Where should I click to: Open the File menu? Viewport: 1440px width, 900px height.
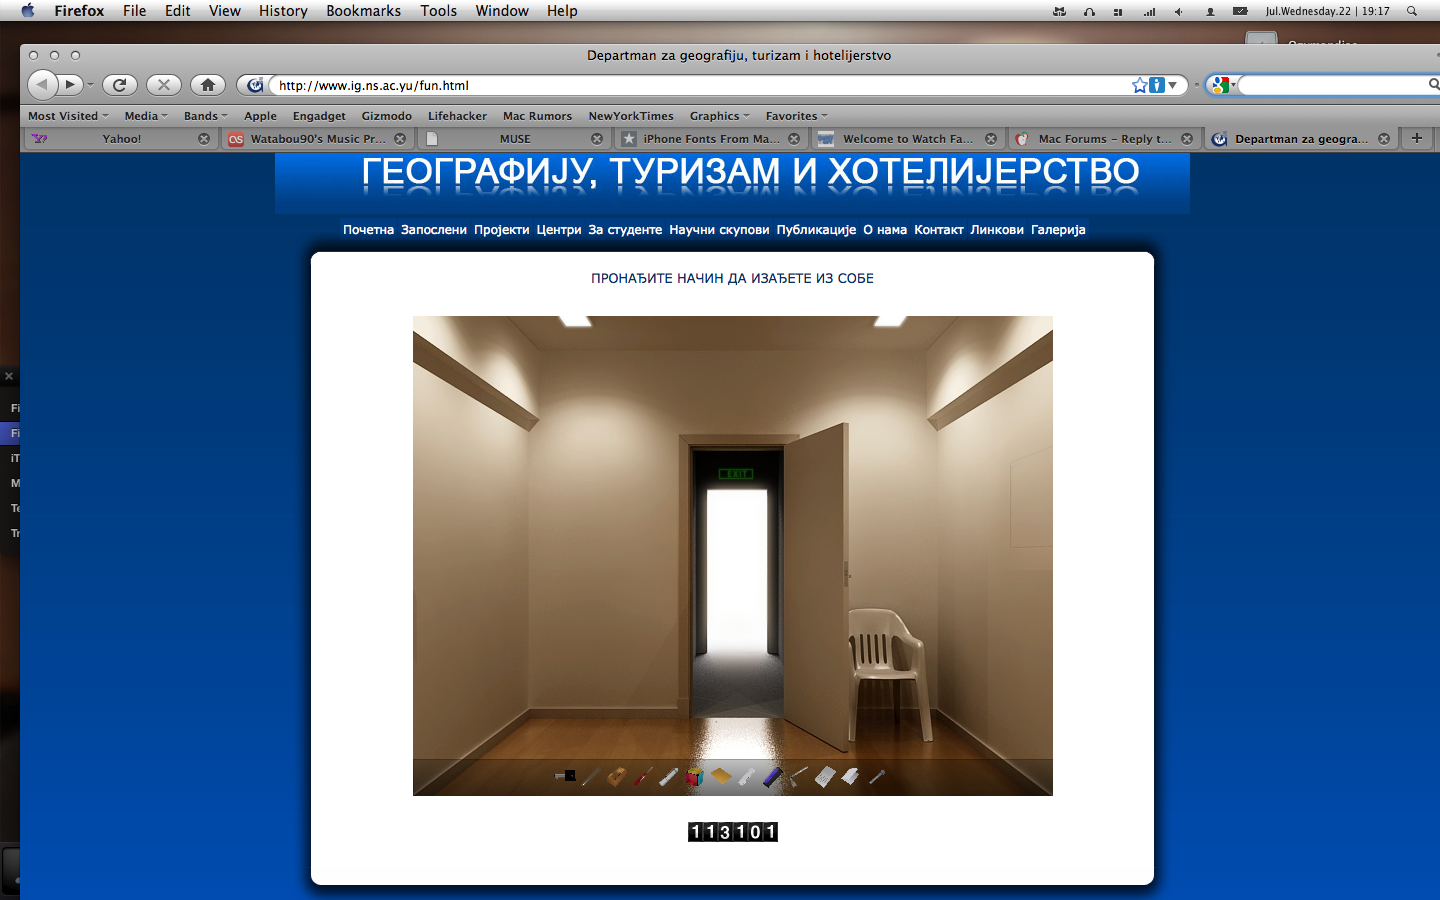pos(134,11)
